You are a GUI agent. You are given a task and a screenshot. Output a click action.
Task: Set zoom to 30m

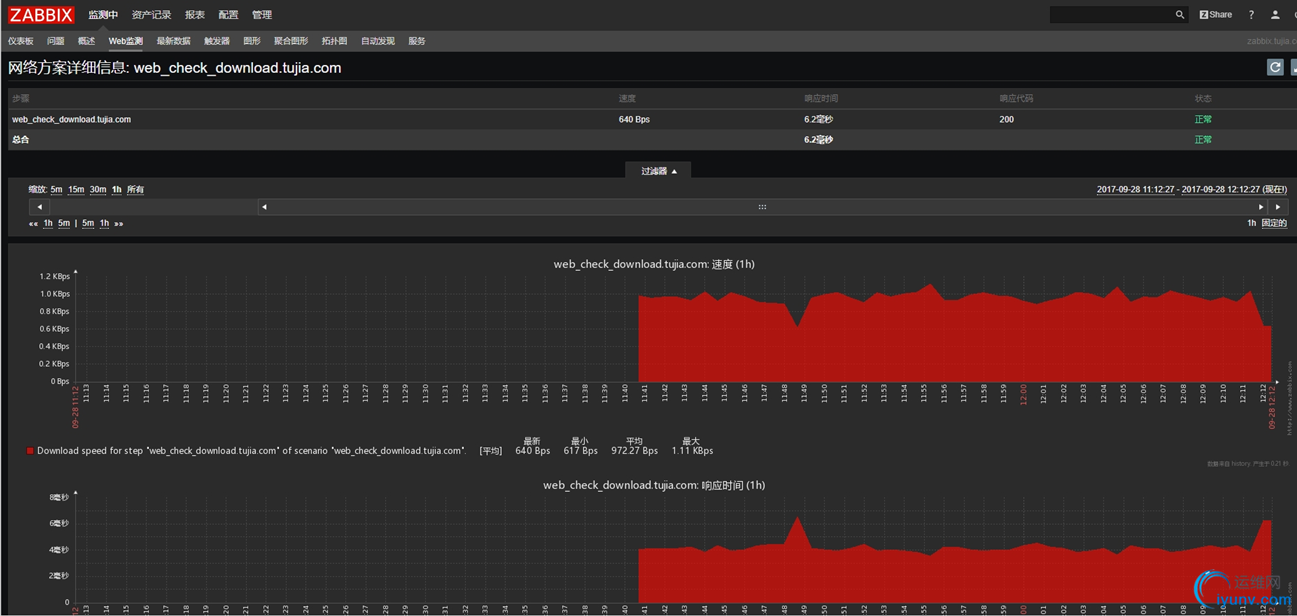tap(98, 189)
